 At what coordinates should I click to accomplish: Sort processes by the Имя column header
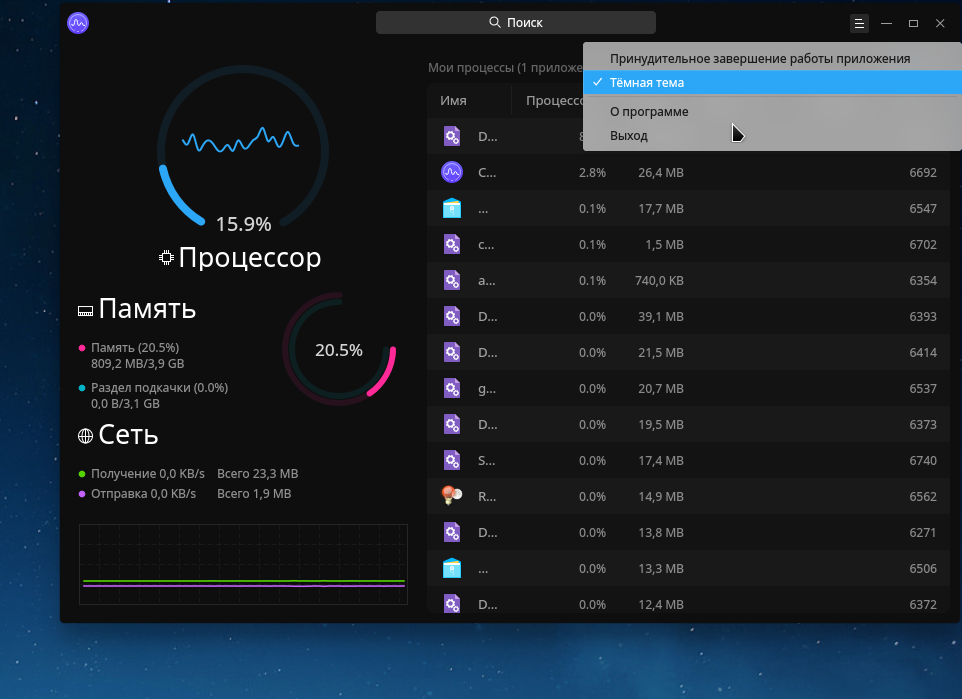point(453,101)
